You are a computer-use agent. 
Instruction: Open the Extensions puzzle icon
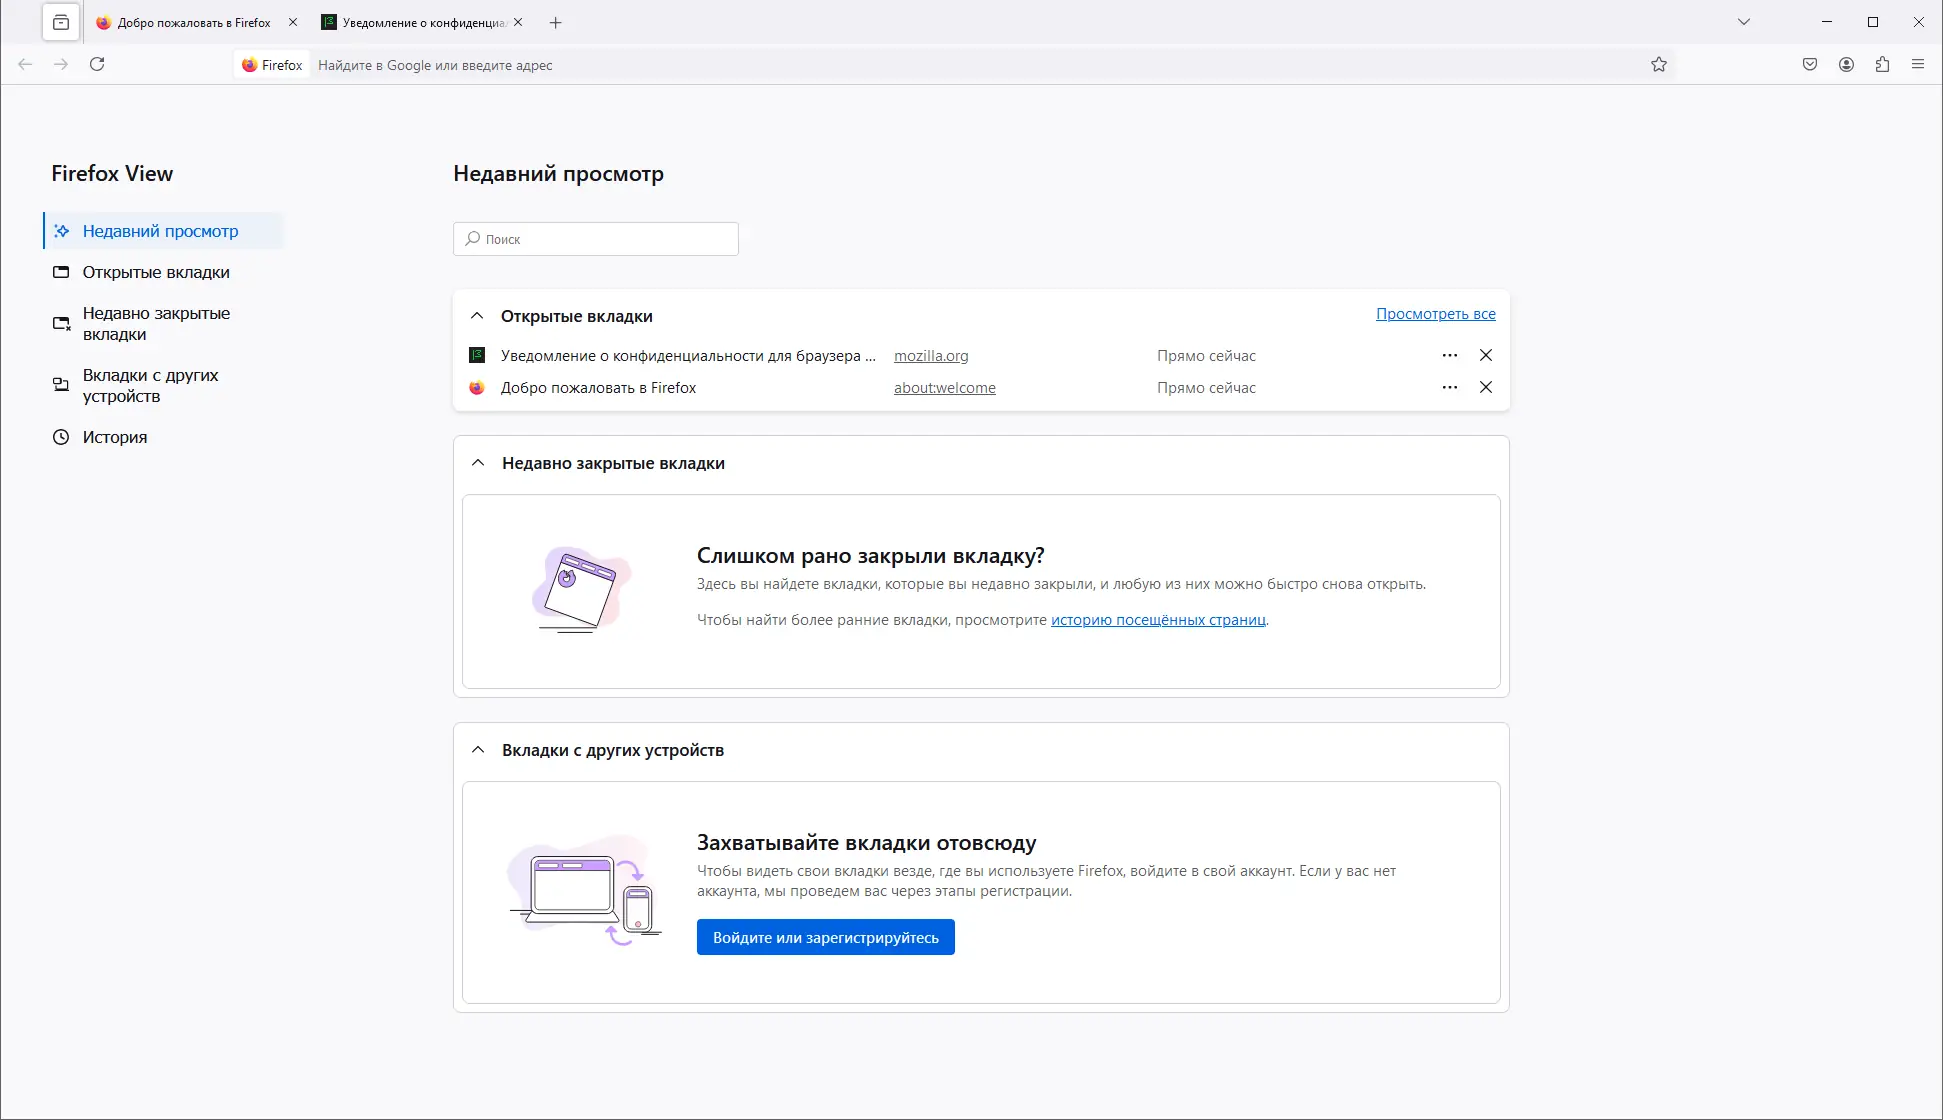point(1882,64)
